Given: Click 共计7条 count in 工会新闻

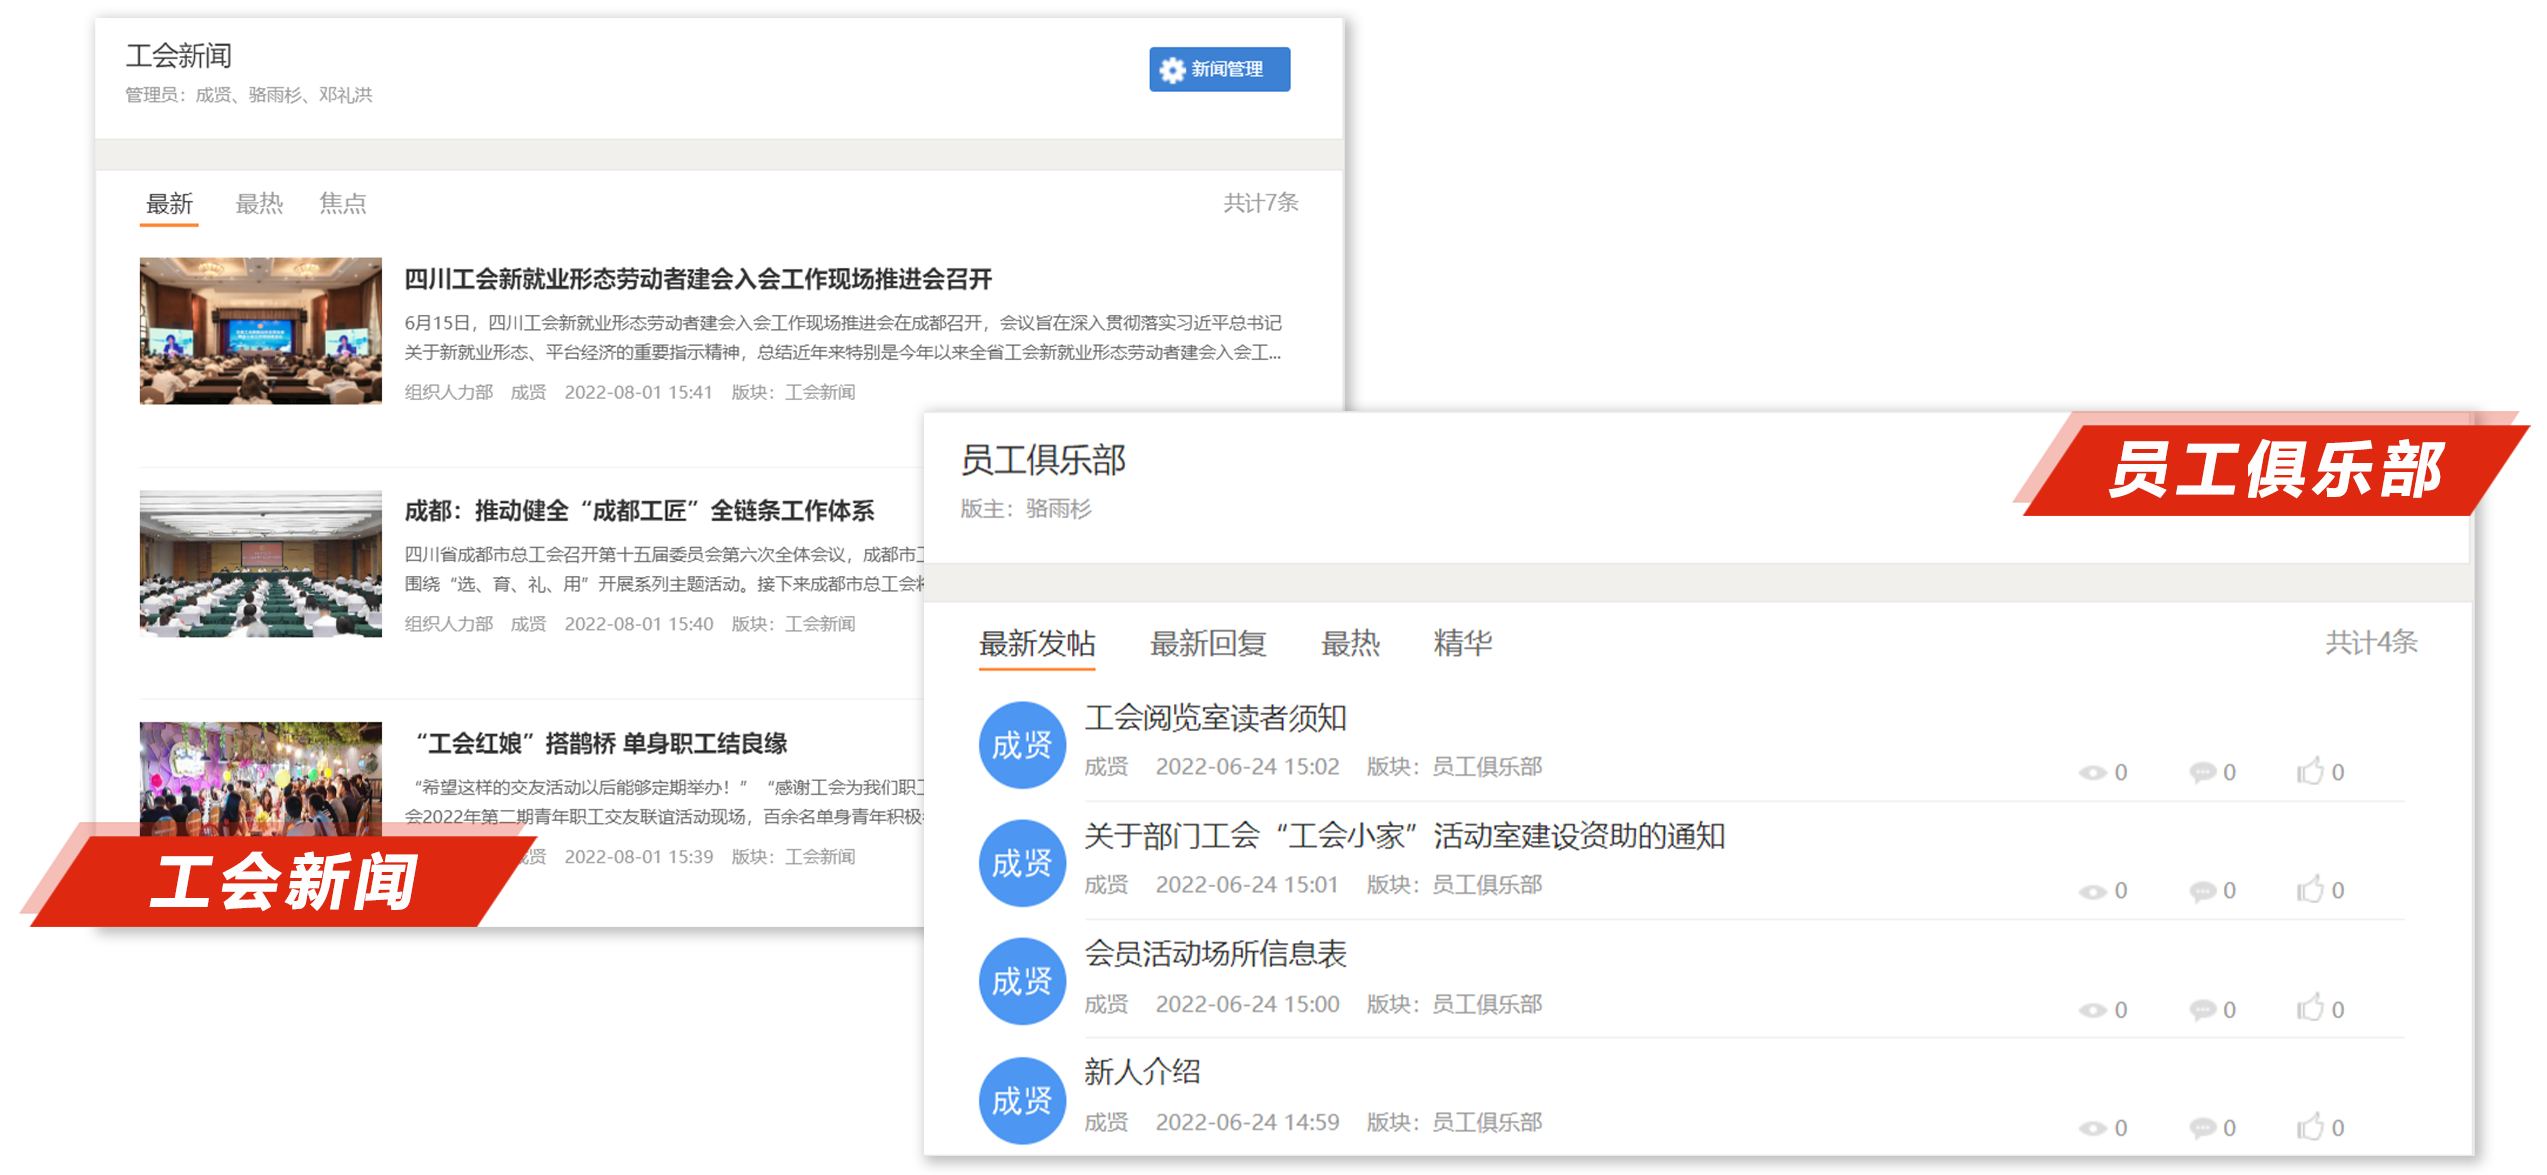Looking at the screenshot, I should pyautogui.click(x=1261, y=203).
